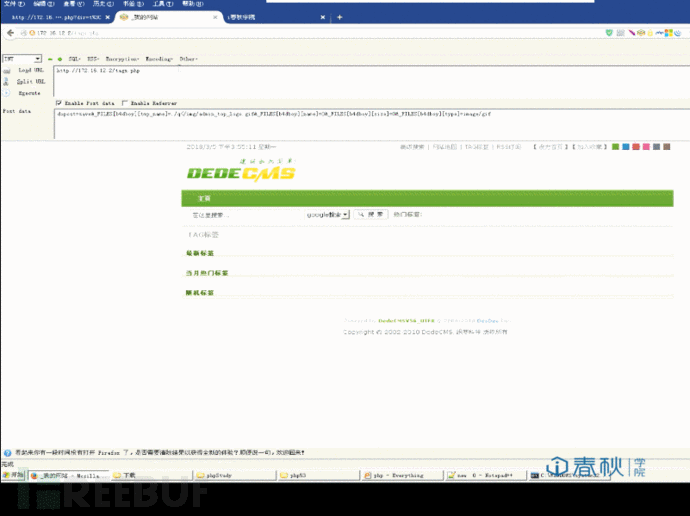
Task: Click the orange site identity icon in address bar
Action: point(32,33)
